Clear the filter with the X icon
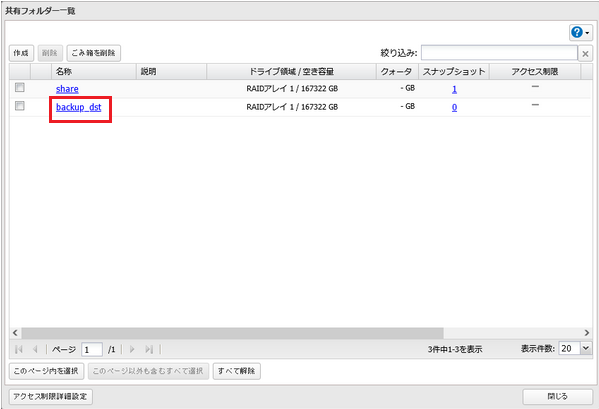The image size is (599, 409). (x=585, y=54)
